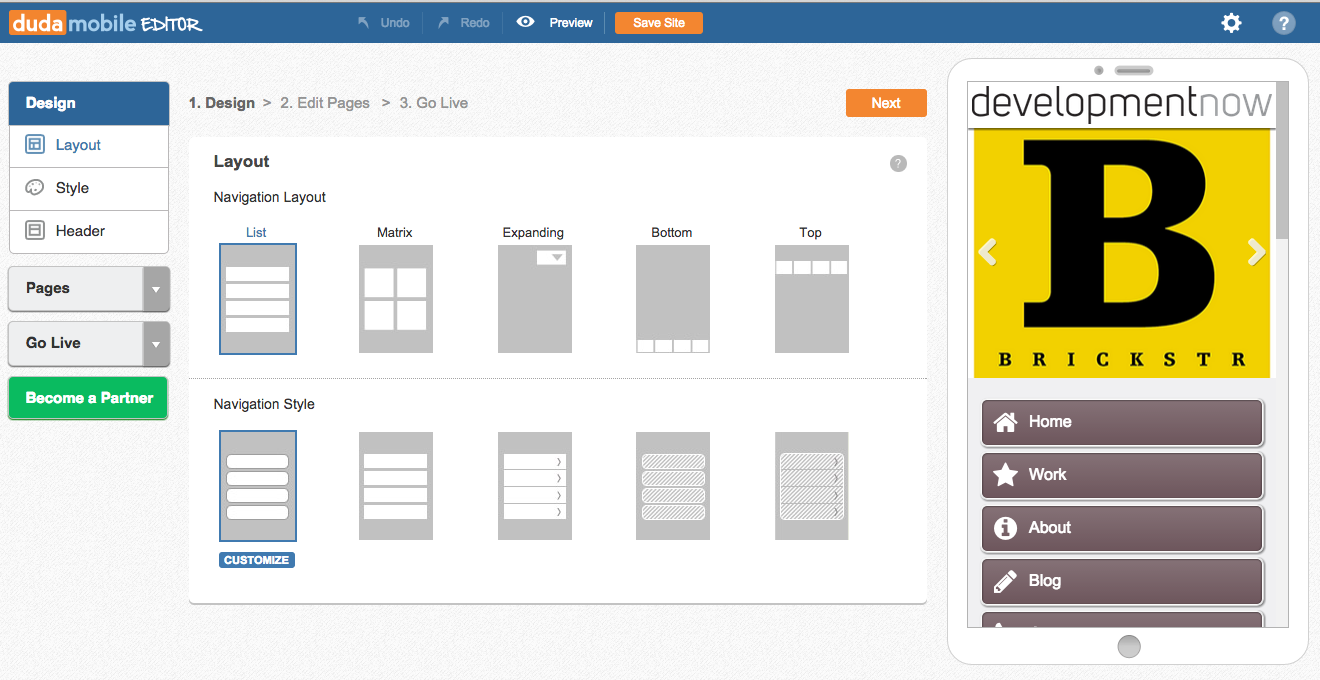
Task: Choose the Bottom navigation layout
Action: [x=672, y=299]
